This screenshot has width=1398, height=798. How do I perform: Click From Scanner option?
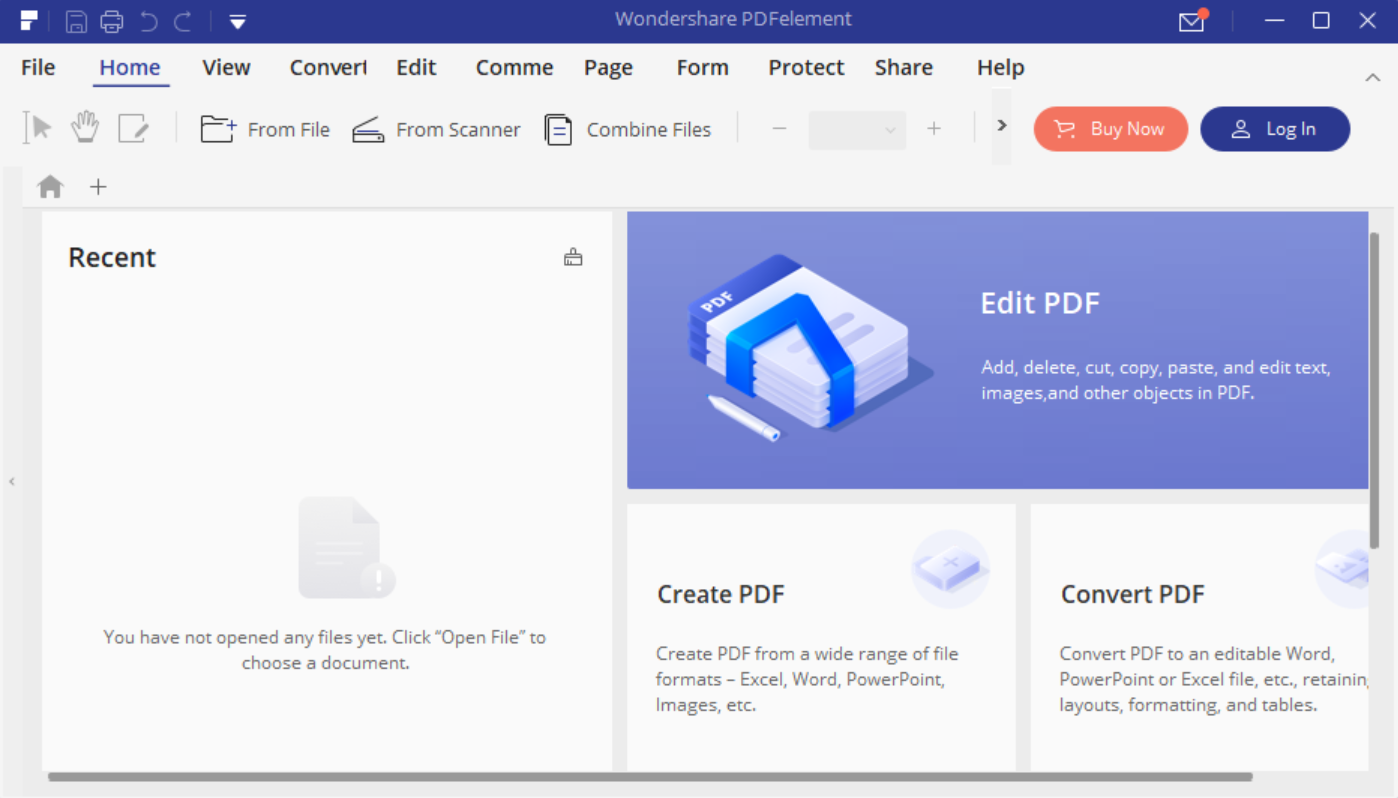click(436, 129)
